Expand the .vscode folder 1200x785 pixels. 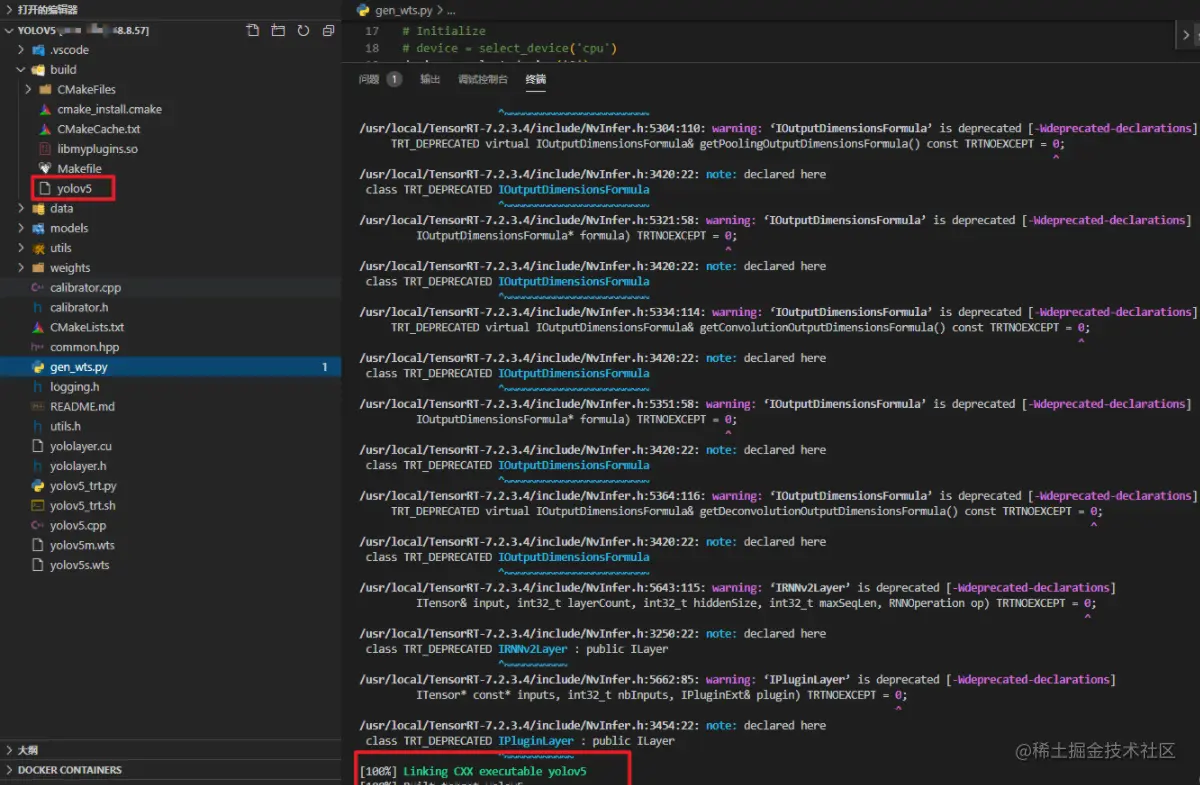(22, 50)
